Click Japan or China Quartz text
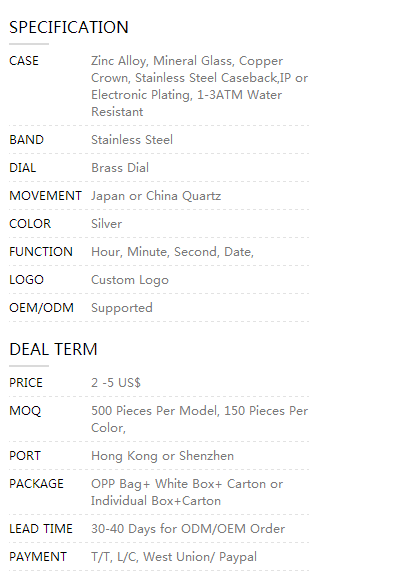 [156, 196]
